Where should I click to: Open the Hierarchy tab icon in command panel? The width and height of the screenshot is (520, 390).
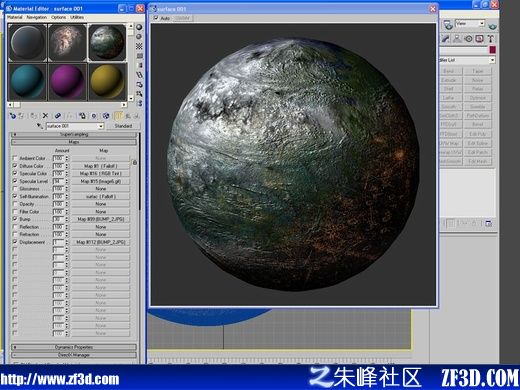pyautogui.click(x=457, y=39)
